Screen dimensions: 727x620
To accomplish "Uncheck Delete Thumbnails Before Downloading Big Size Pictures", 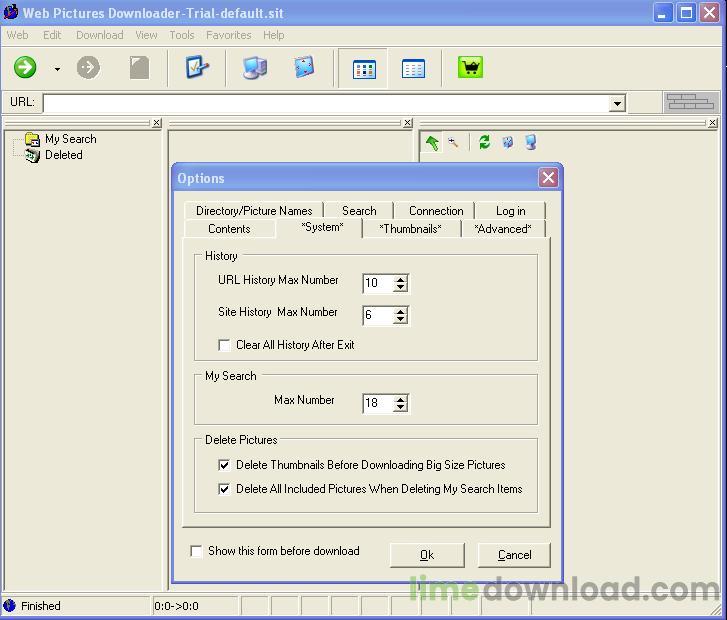I will click(224, 465).
